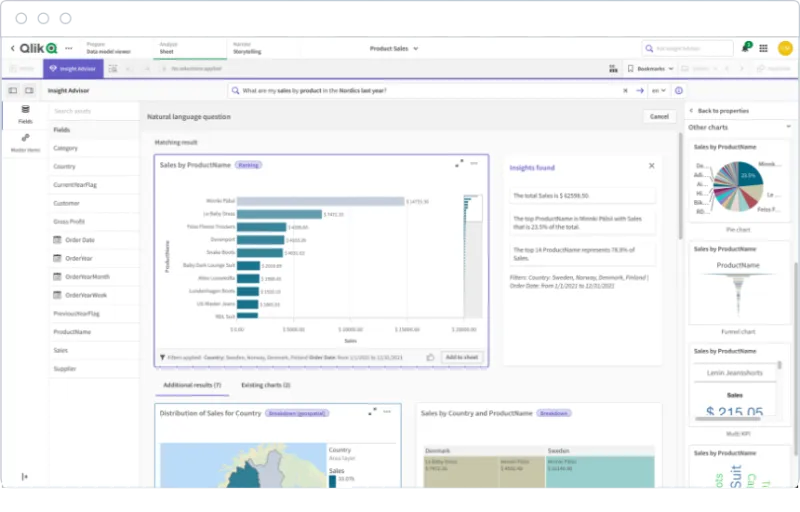Select the PreviousYearFlag field
This screenshot has height=512, width=800.
[x=94, y=313]
